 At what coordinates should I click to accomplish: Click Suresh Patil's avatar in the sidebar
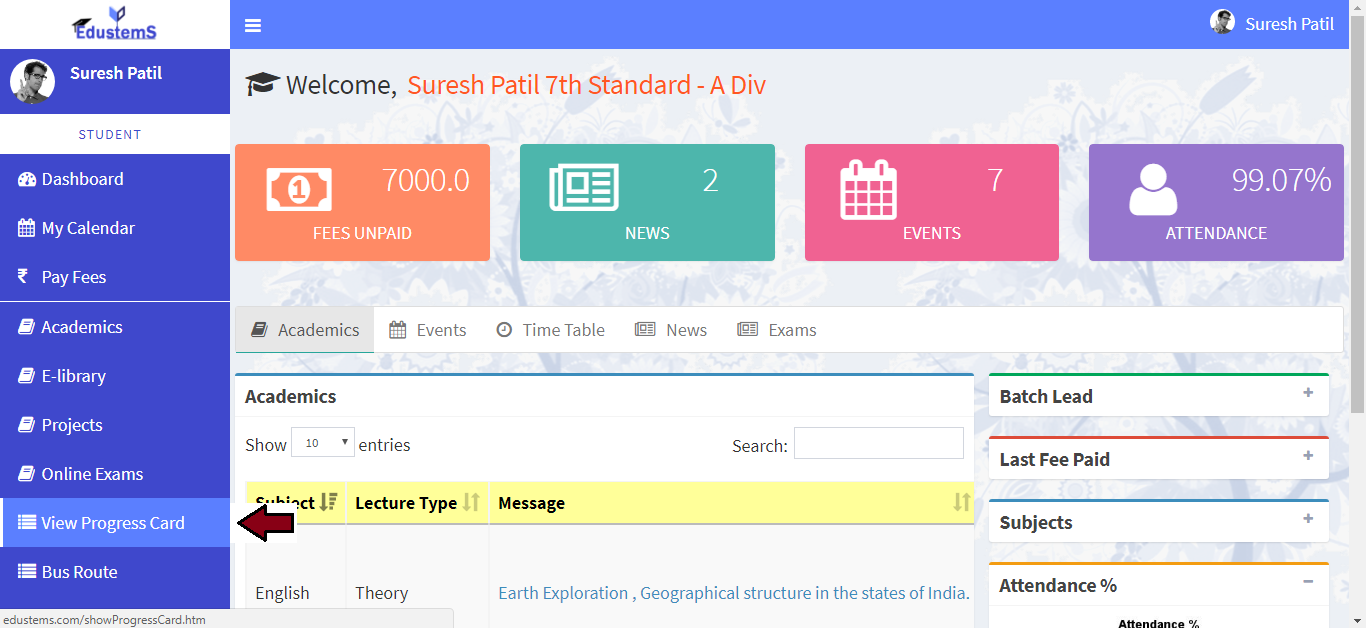click(x=32, y=81)
